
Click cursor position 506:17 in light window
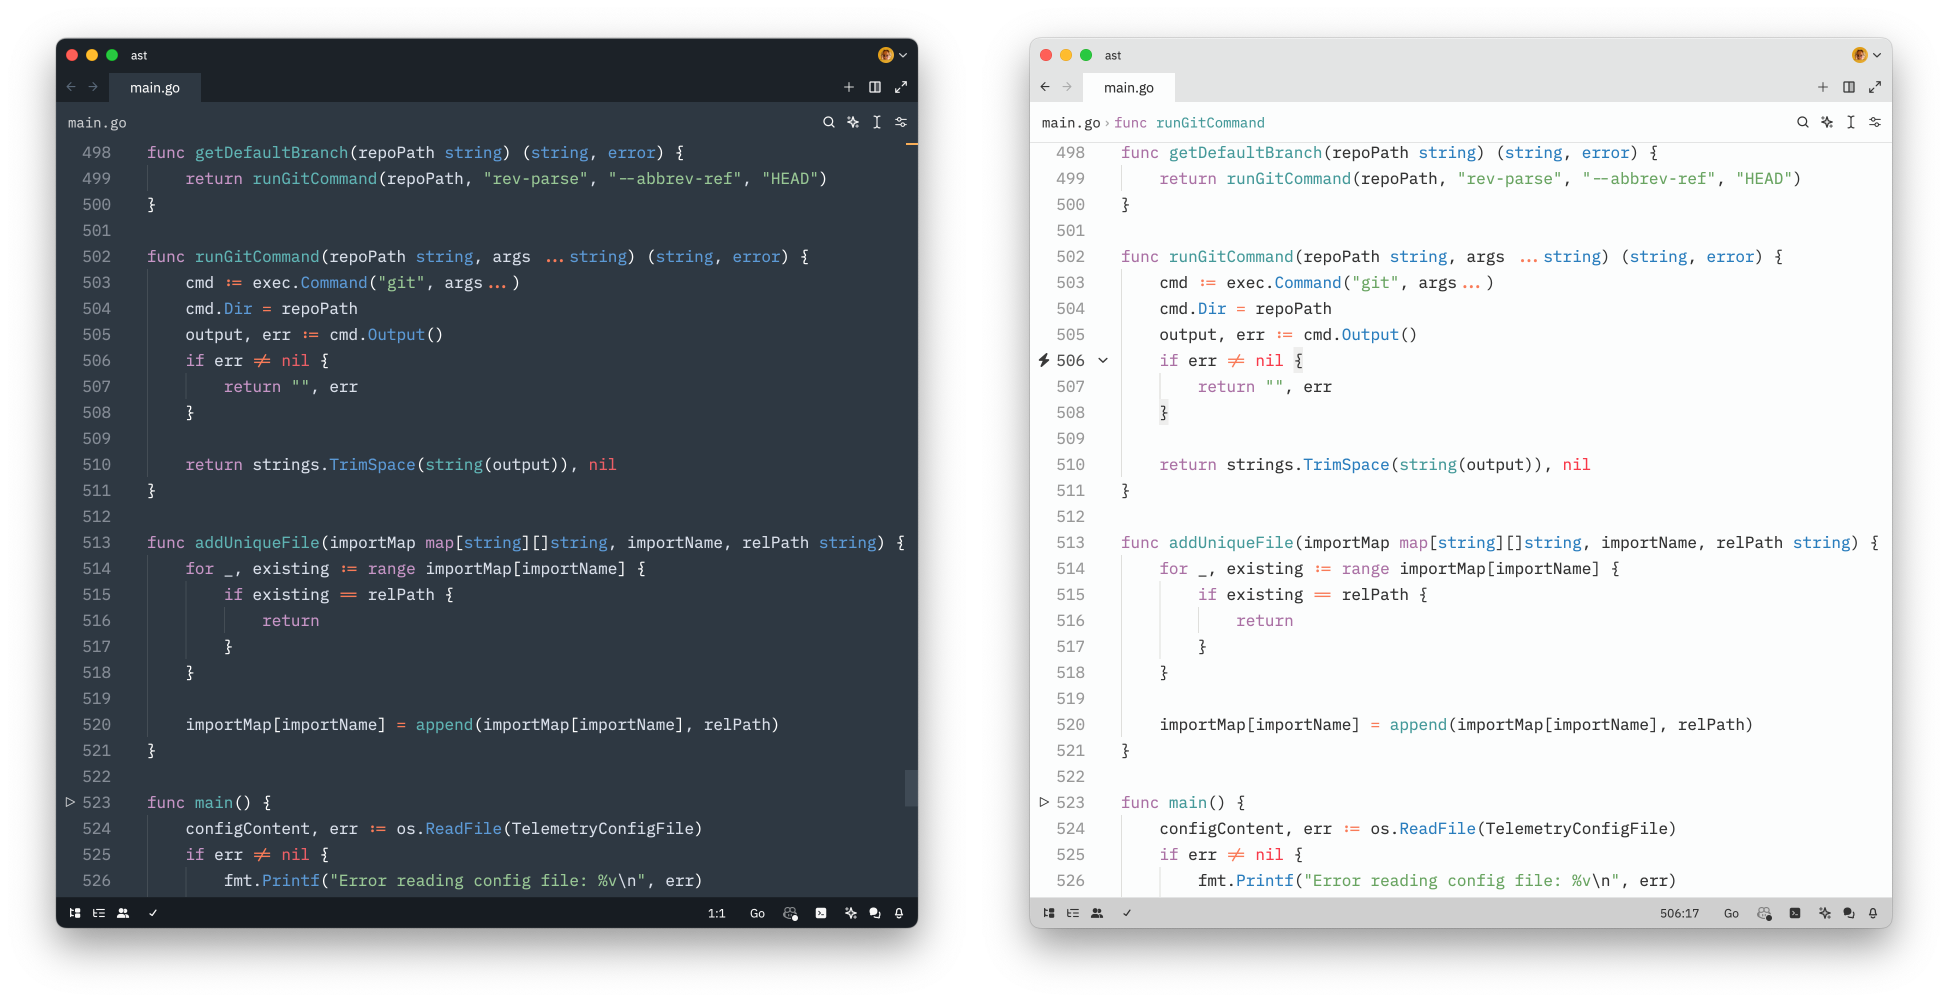pyautogui.click(x=1680, y=913)
